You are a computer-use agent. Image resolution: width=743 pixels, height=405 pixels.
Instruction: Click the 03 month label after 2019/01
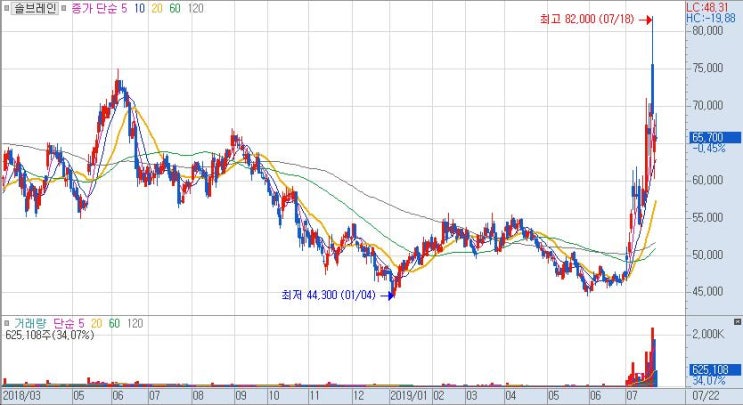tap(471, 395)
